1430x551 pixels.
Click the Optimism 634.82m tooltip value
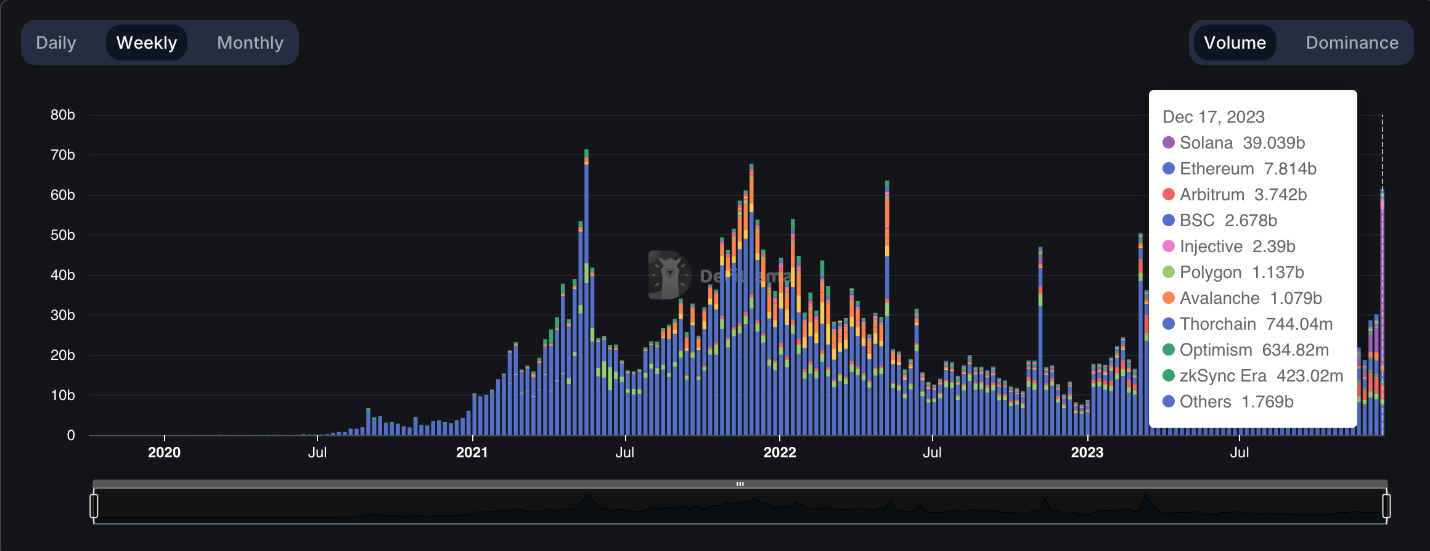(x=1296, y=351)
